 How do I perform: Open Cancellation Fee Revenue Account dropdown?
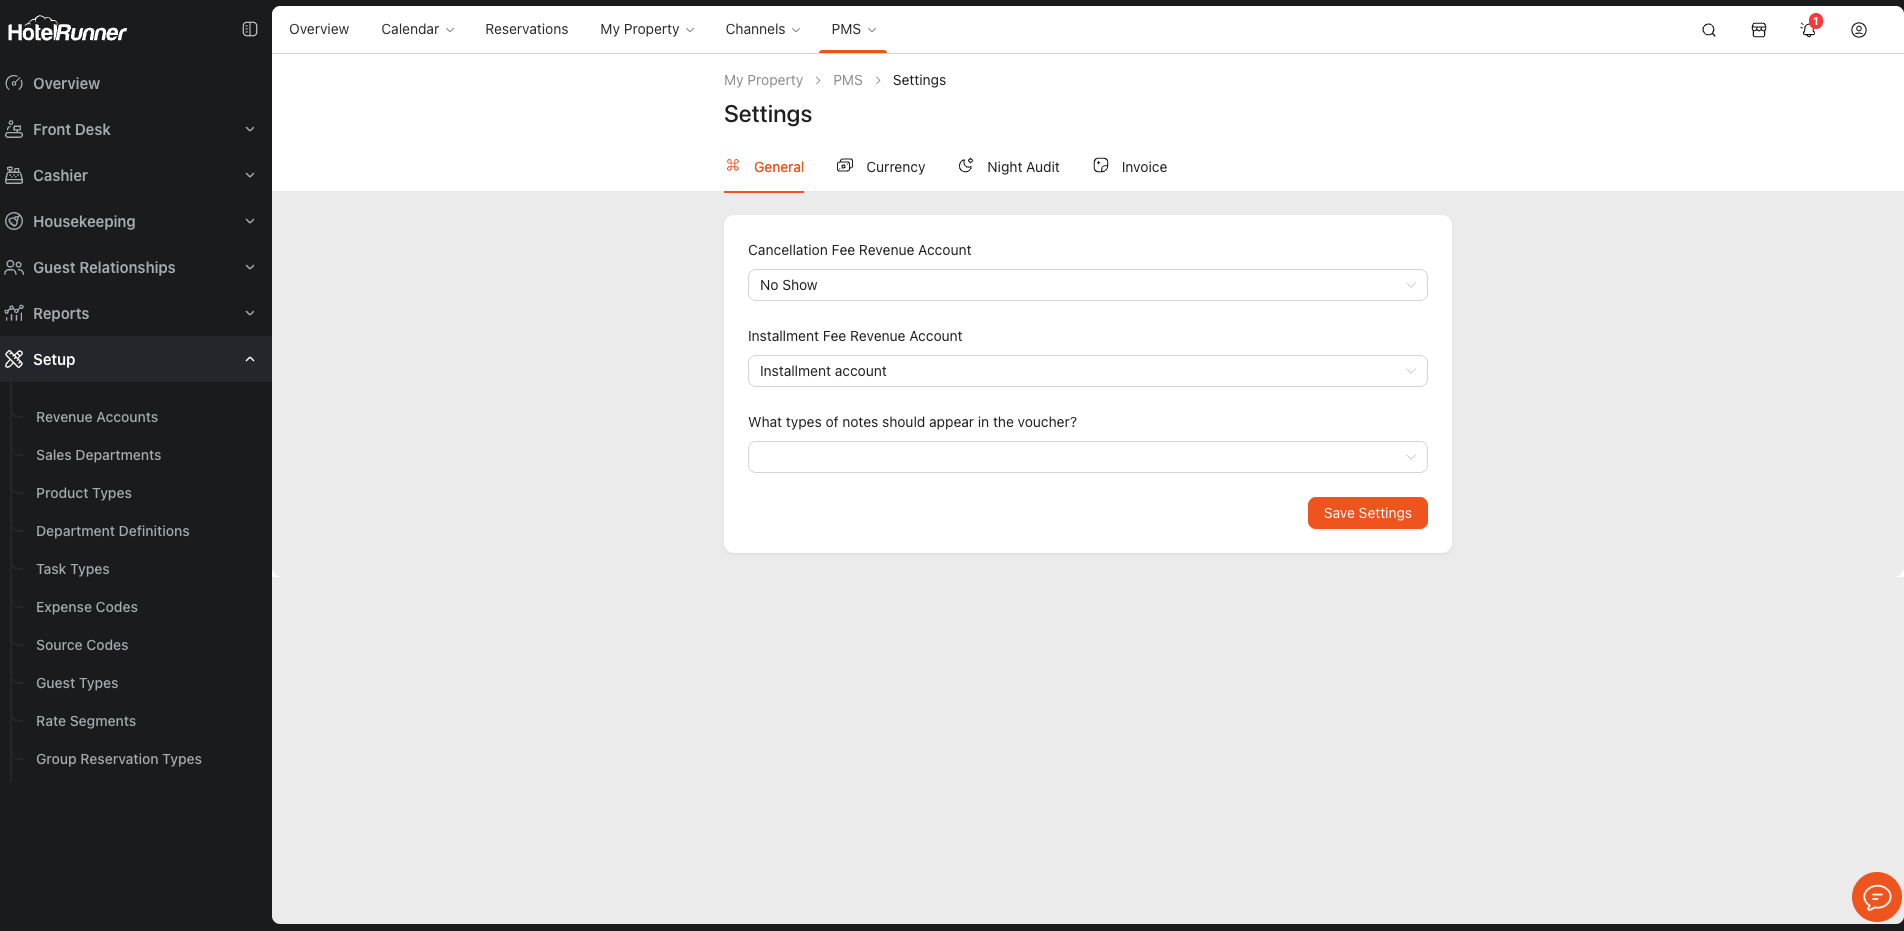(x=1087, y=285)
